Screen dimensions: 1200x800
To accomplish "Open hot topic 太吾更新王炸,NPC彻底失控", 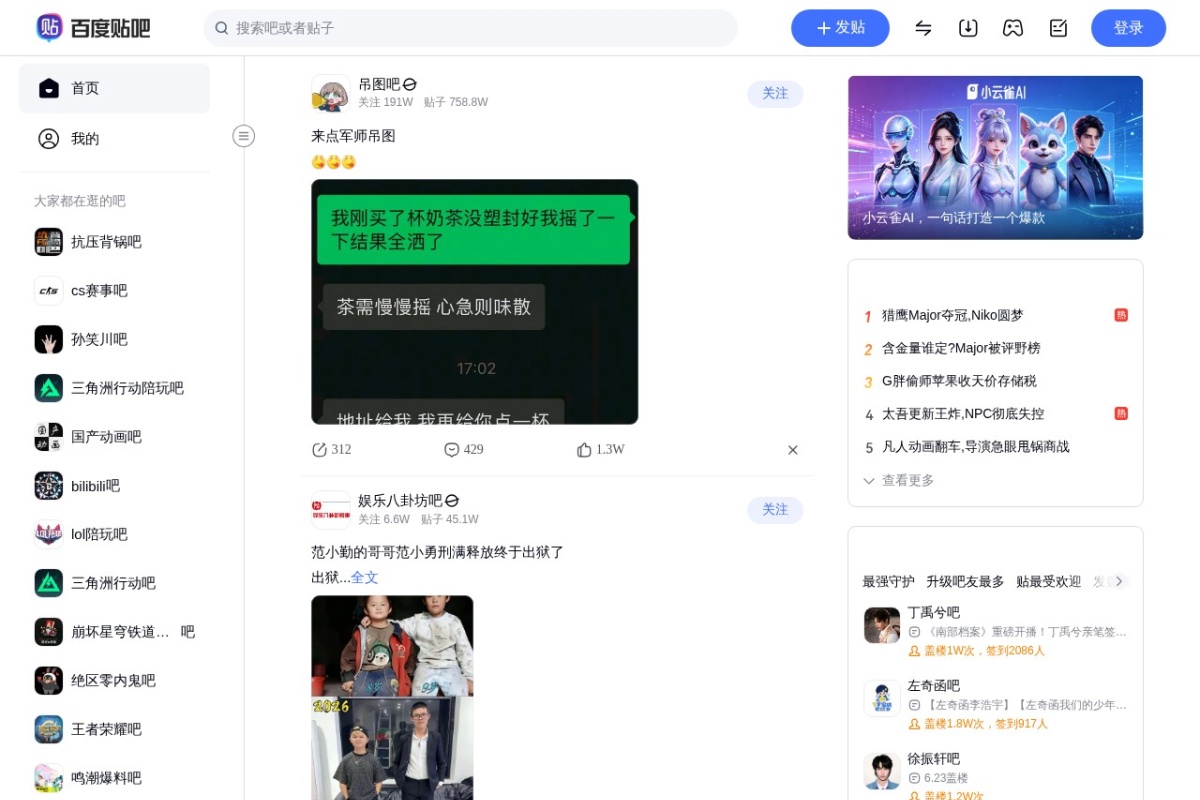I will point(963,414).
